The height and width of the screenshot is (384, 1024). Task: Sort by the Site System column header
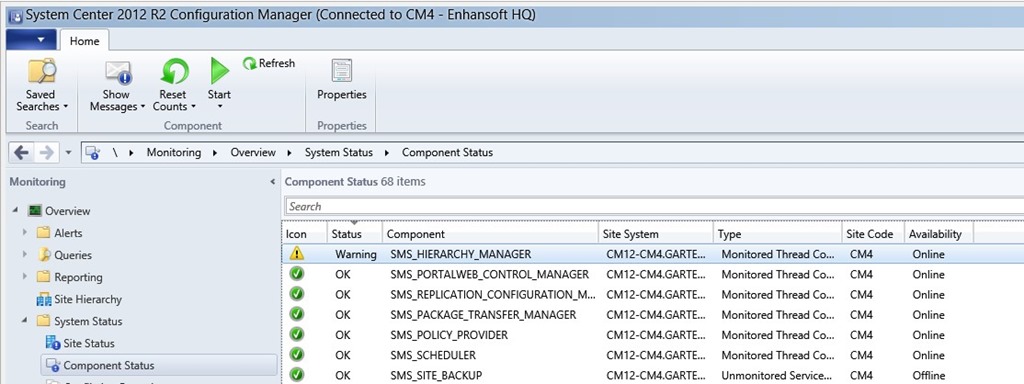pyautogui.click(x=656, y=234)
